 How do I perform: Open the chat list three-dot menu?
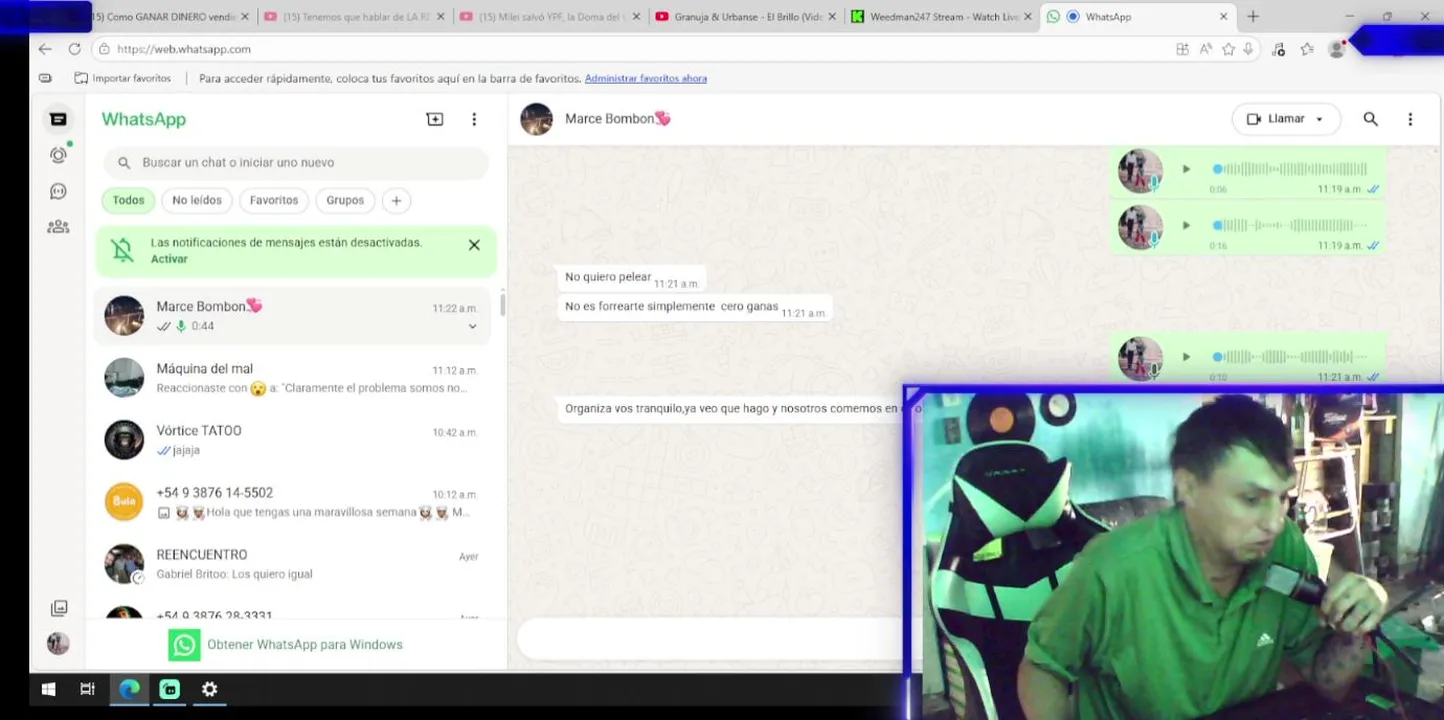474,119
